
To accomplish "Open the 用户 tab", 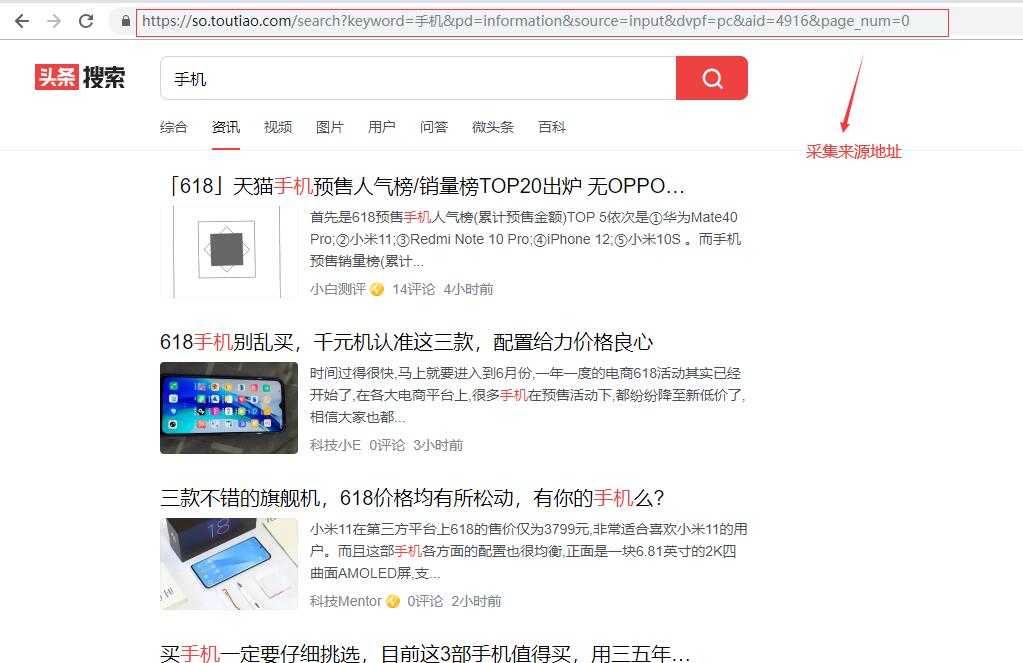I will coord(382,127).
